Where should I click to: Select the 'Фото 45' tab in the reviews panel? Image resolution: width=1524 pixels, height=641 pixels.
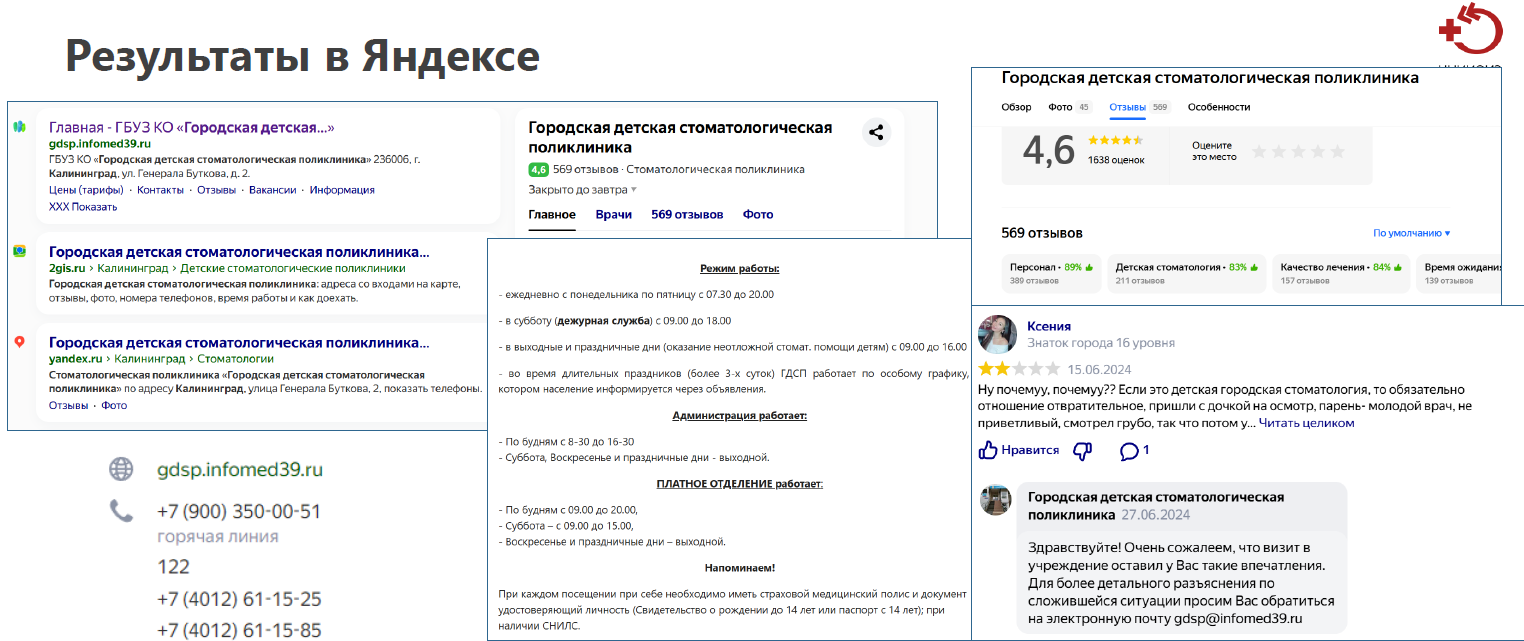[1070, 107]
